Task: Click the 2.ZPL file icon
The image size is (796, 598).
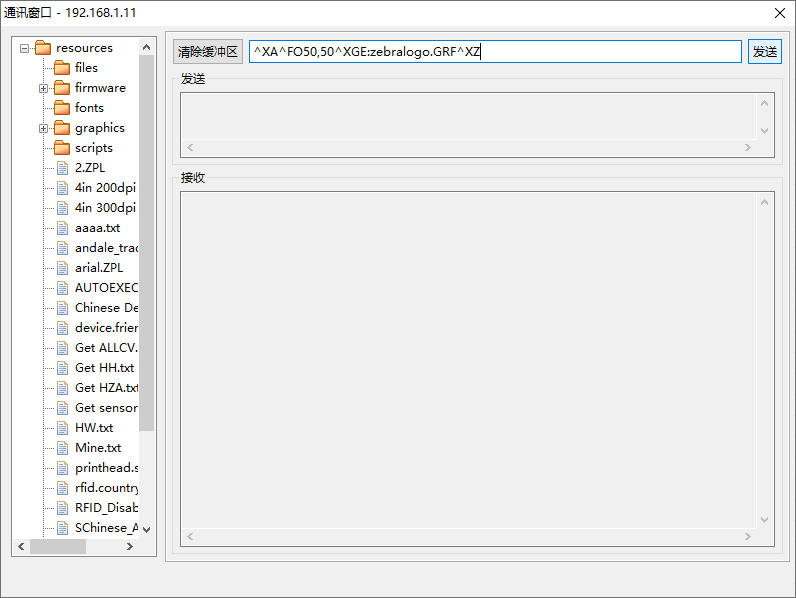Action: (62, 168)
